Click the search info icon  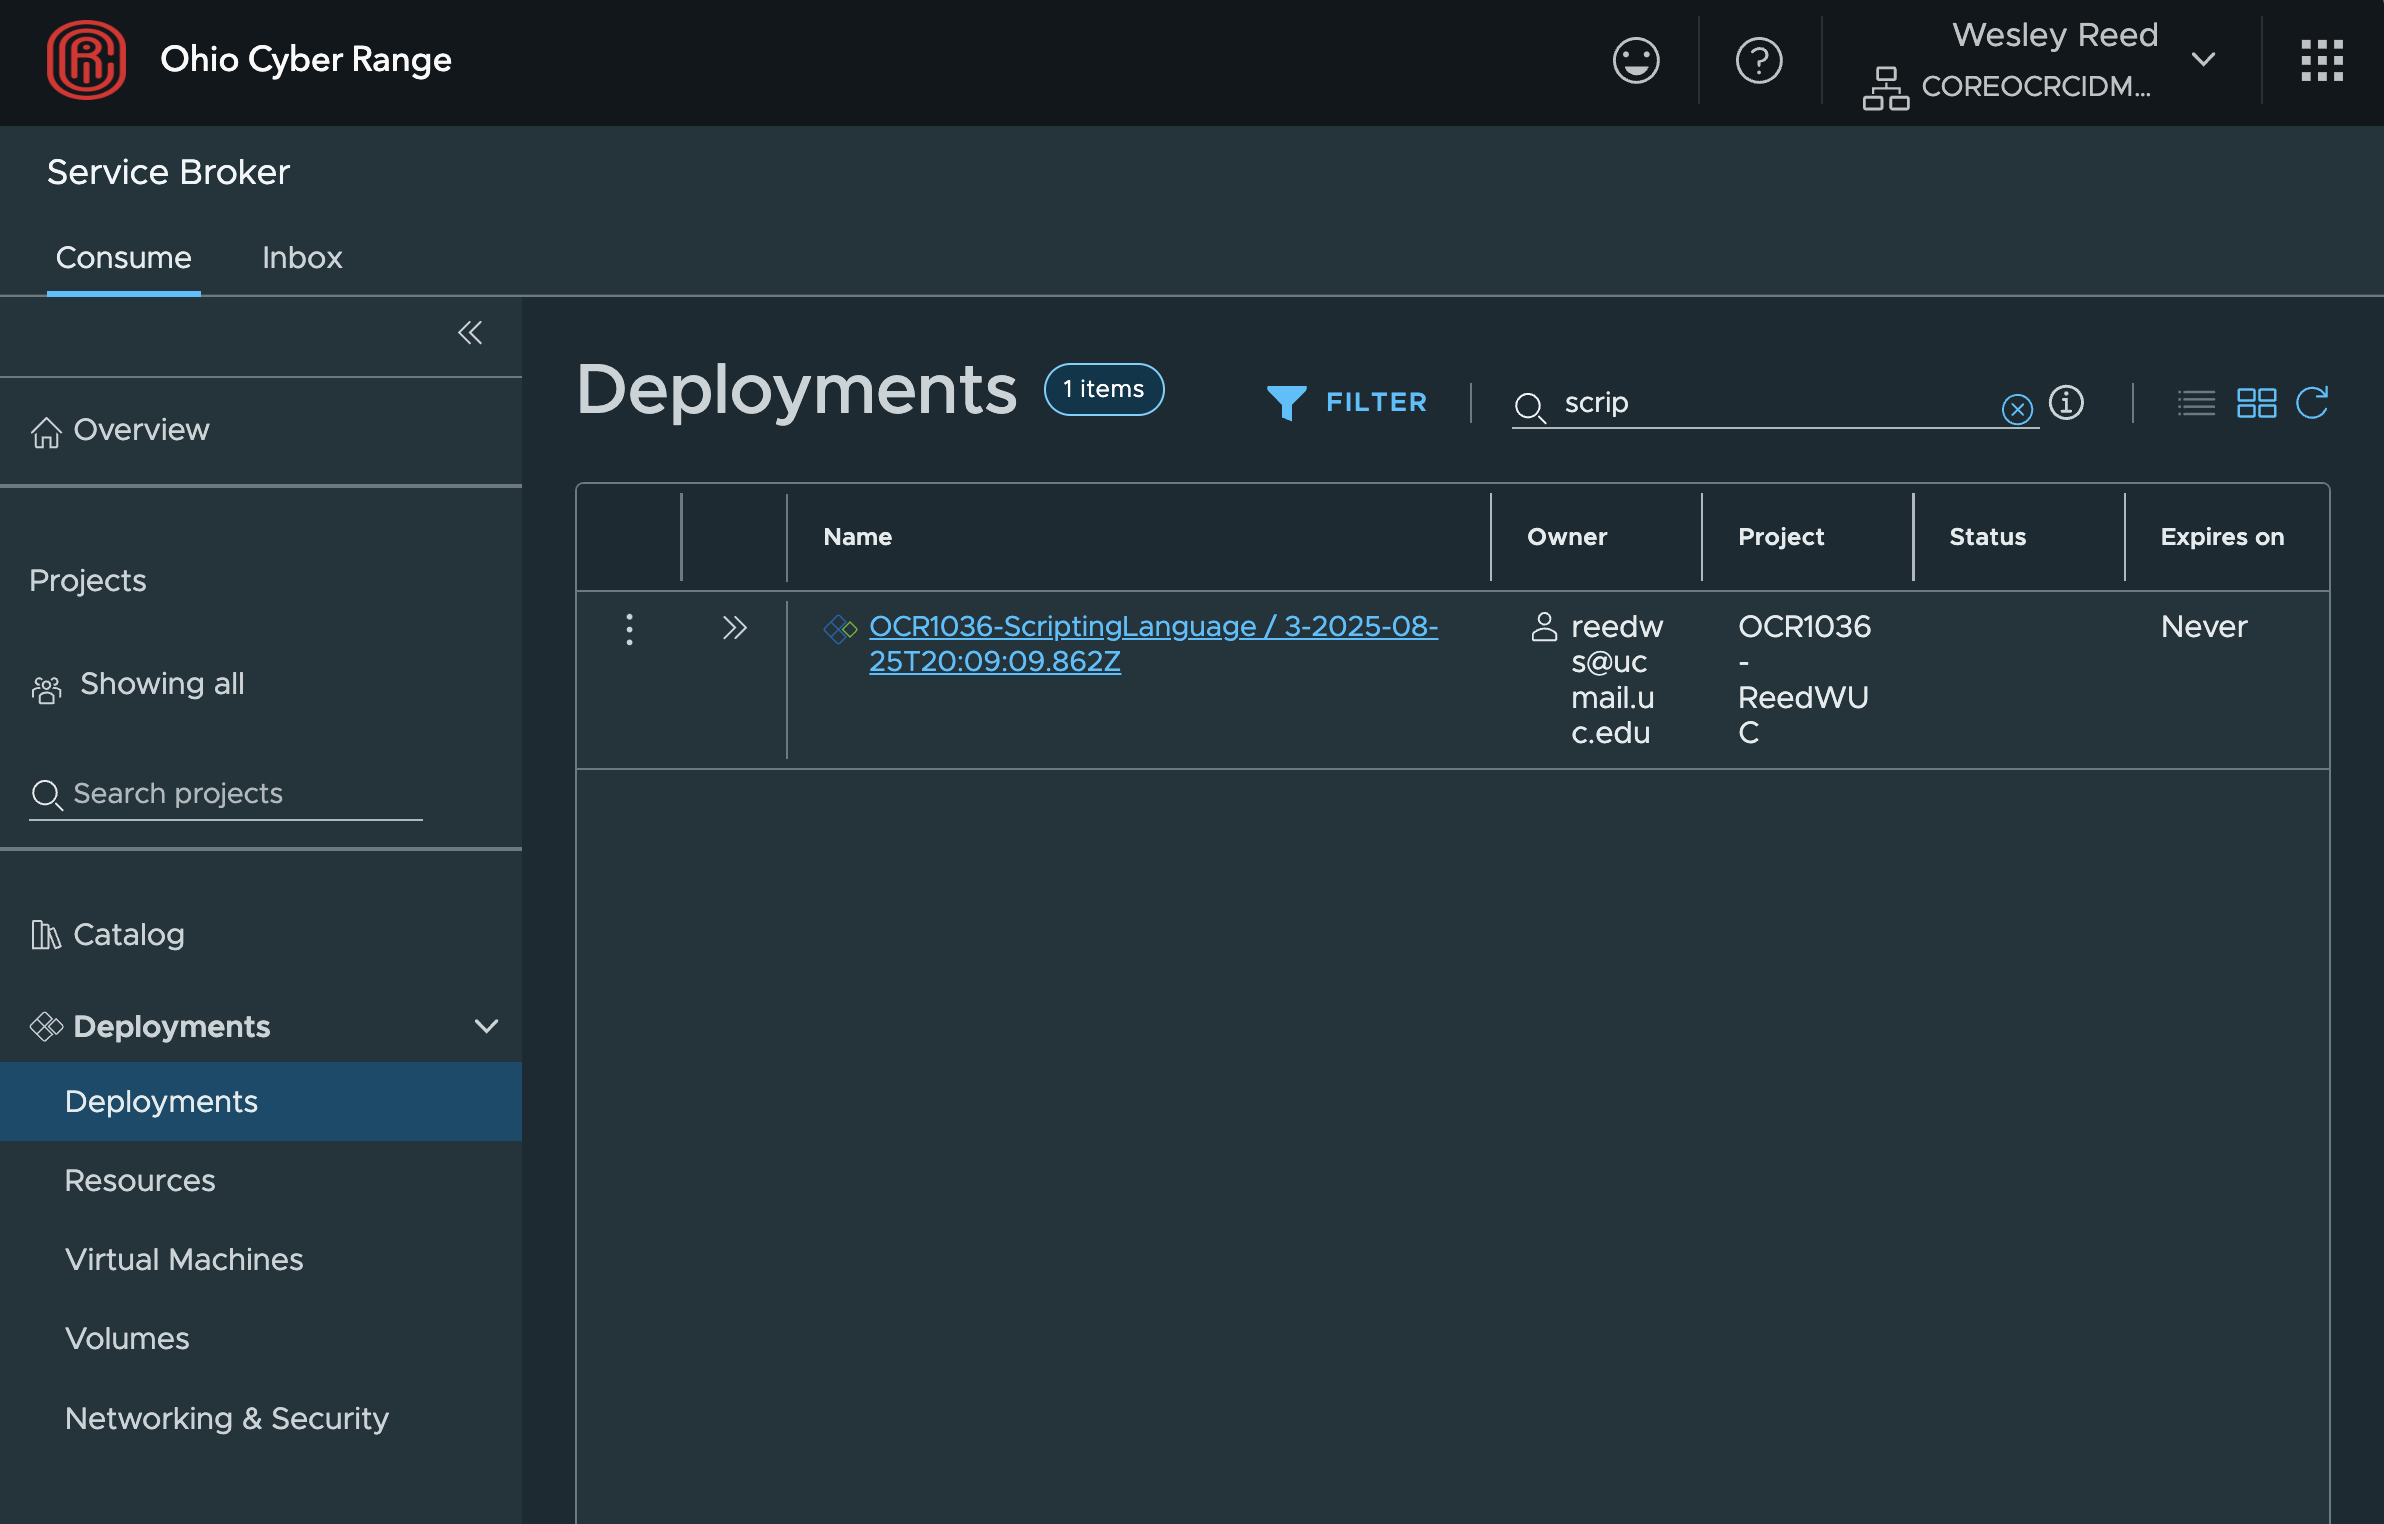pyautogui.click(x=2066, y=402)
